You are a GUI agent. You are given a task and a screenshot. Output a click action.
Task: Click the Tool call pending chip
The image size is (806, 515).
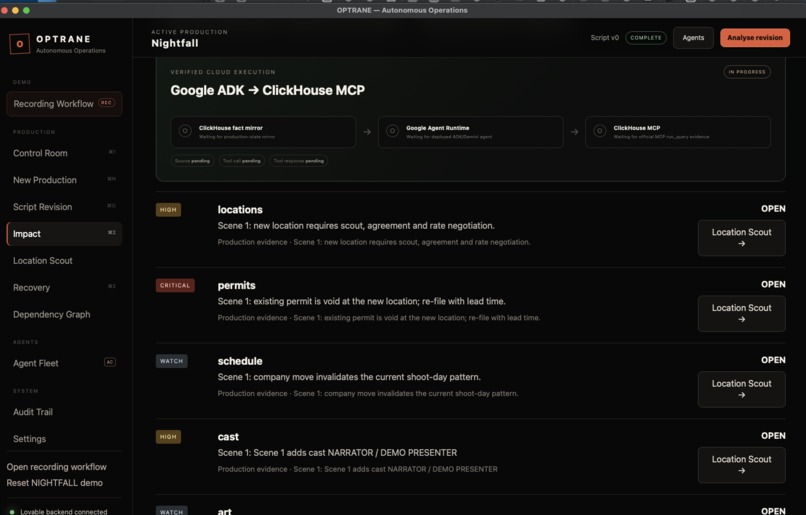[242, 161]
